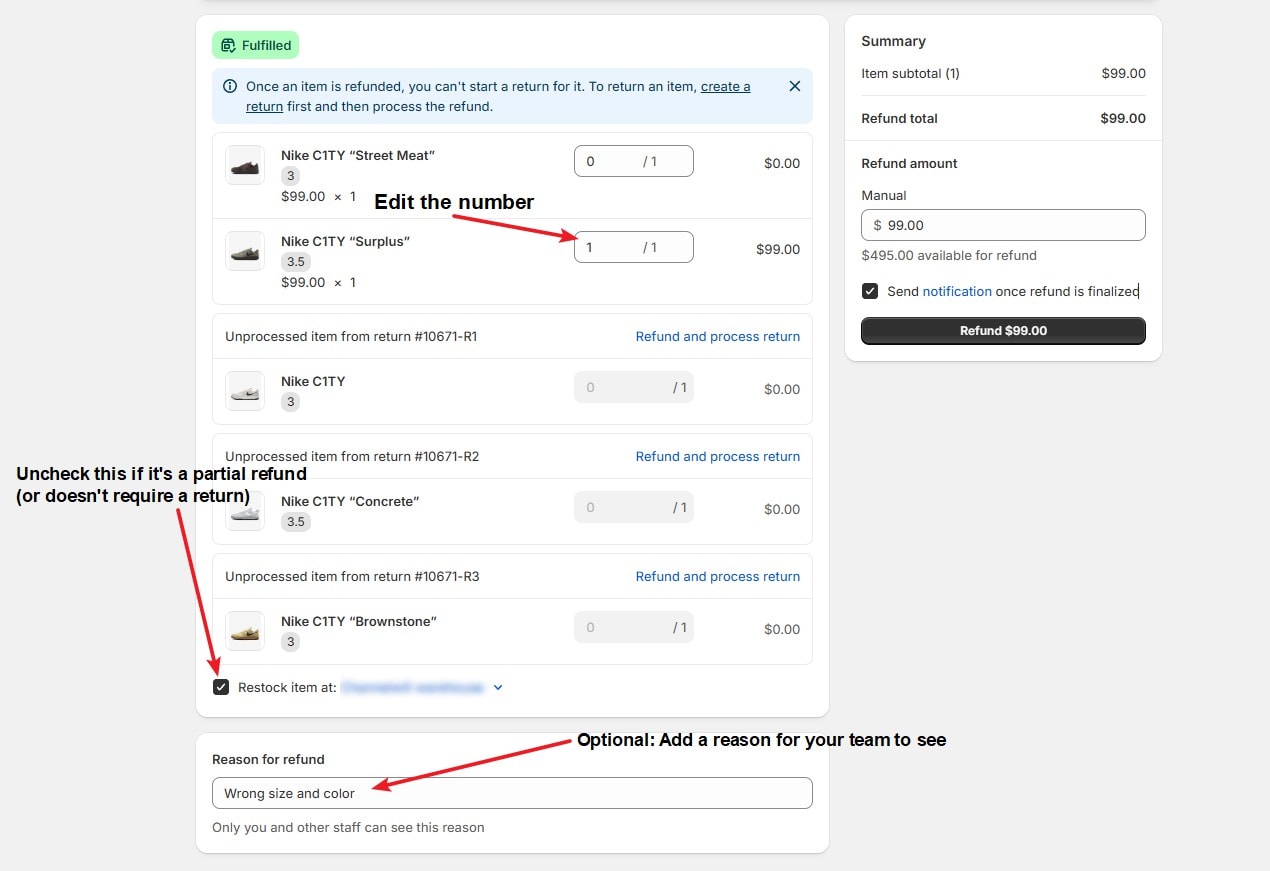Edit the Street Meat refund quantity field

coord(633,161)
